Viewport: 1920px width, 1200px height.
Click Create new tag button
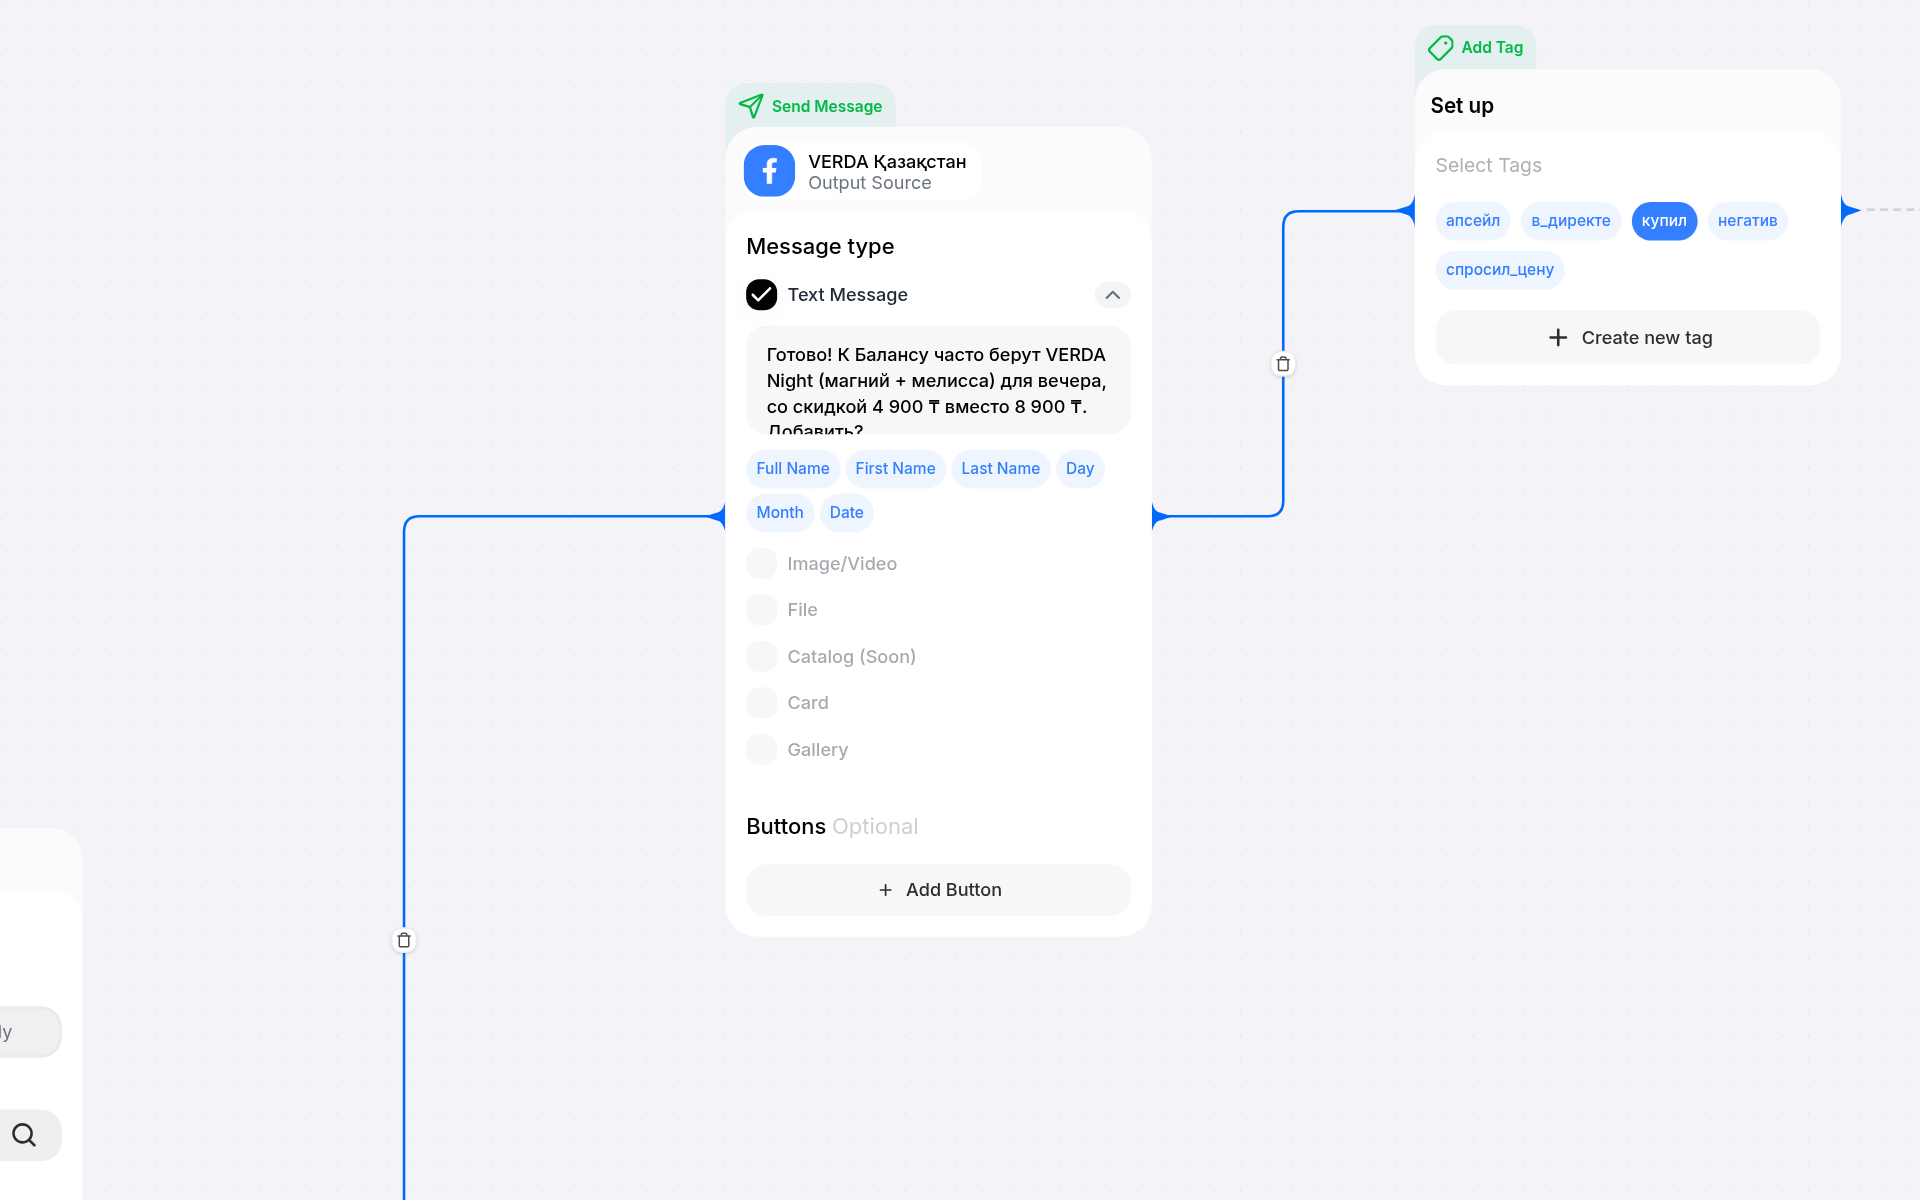pyautogui.click(x=1627, y=338)
